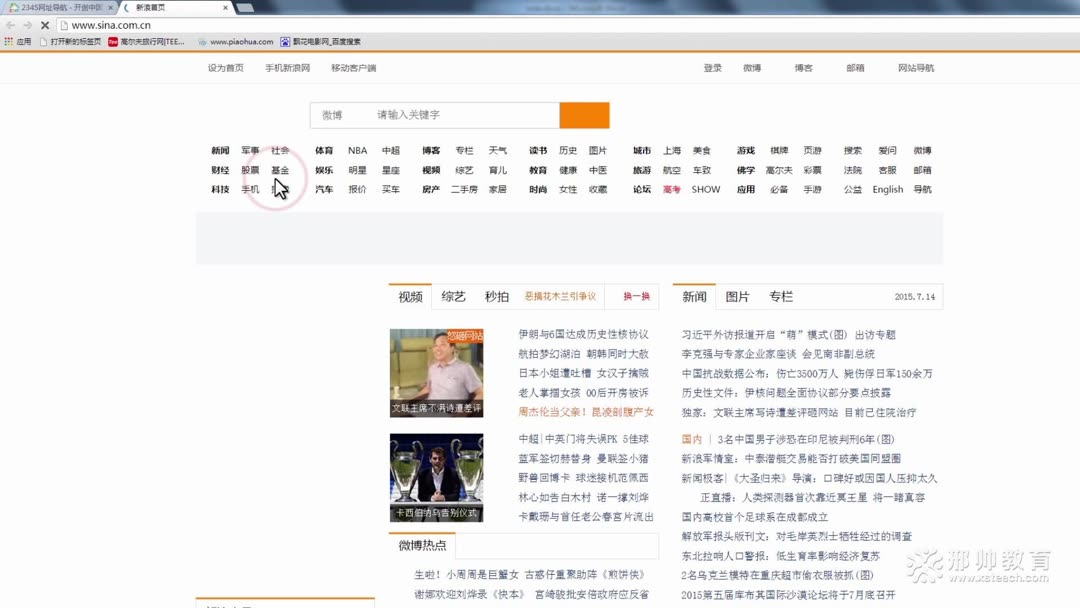Click the red 高考 navigation link
Viewport: 1080px width, 608px height.
coord(672,189)
